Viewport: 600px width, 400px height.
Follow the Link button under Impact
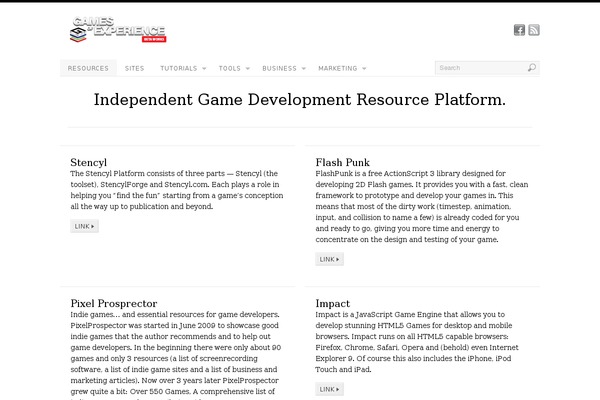click(329, 389)
